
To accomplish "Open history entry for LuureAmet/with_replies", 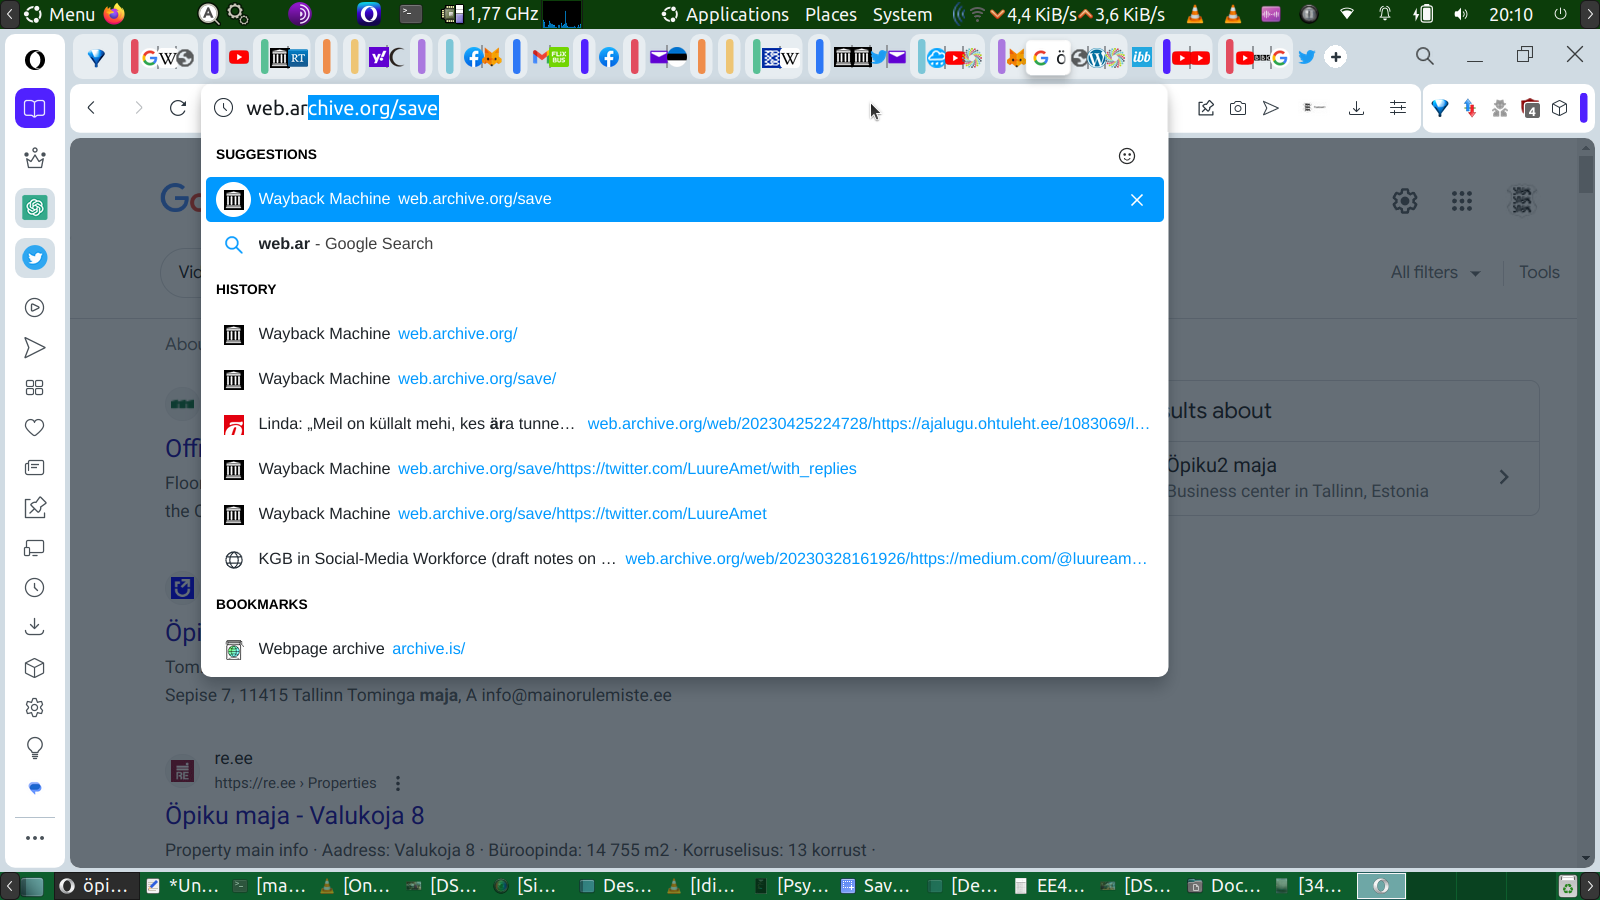I will (x=685, y=469).
